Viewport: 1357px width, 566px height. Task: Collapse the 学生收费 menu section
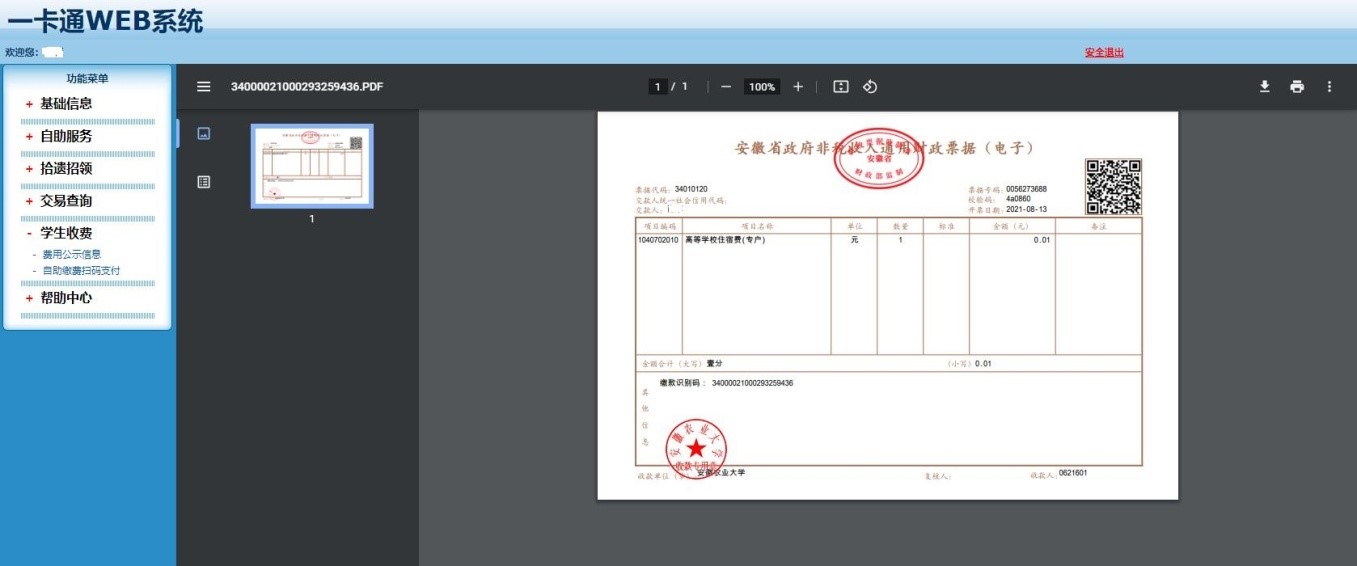point(66,233)
